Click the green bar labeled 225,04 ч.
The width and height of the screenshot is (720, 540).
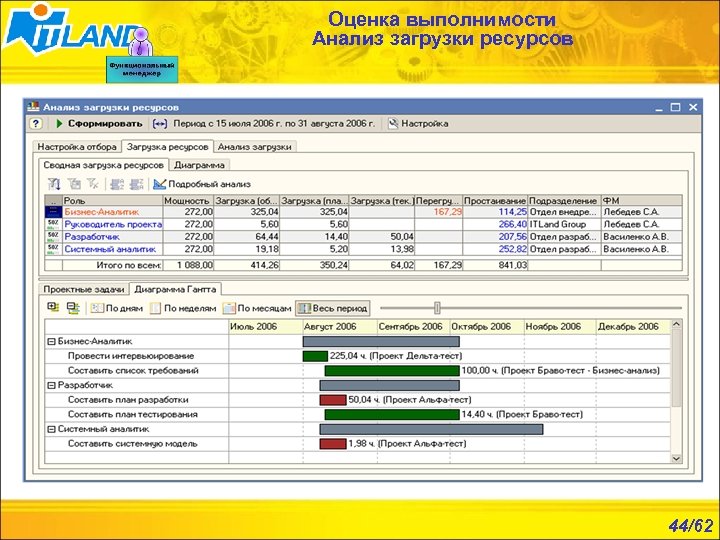[x=315, y=356]
